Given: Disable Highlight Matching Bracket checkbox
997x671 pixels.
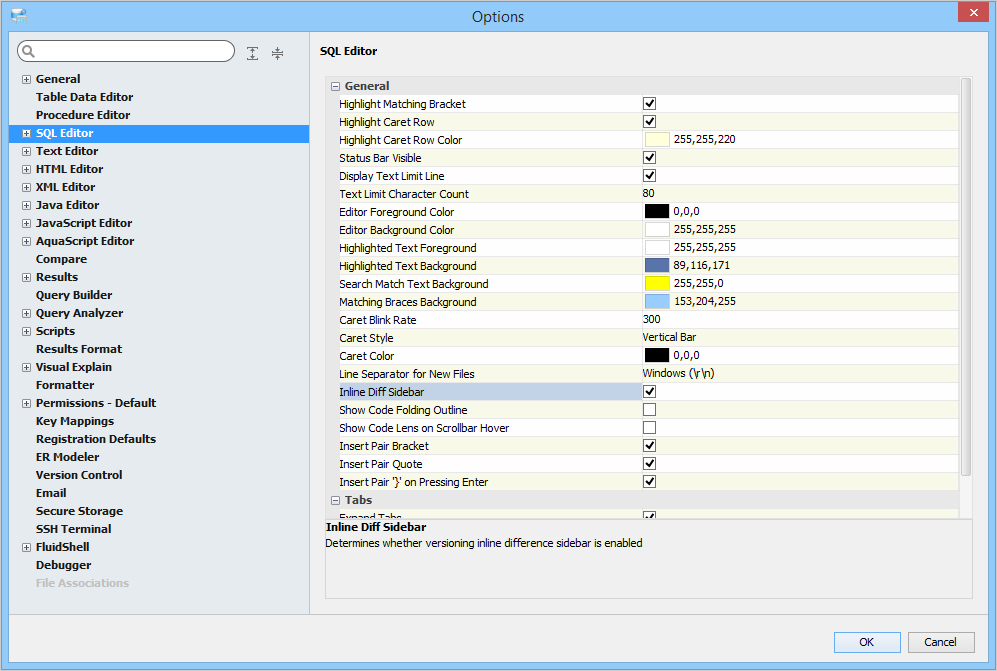Looking at the screenshot, I should (649, 104).
